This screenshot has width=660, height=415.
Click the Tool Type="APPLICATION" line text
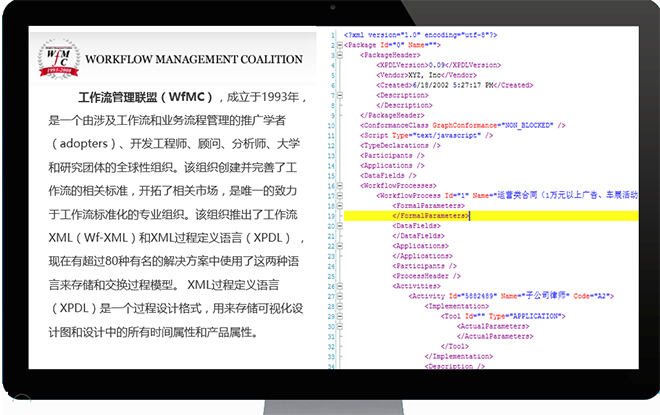click(503, 316)
